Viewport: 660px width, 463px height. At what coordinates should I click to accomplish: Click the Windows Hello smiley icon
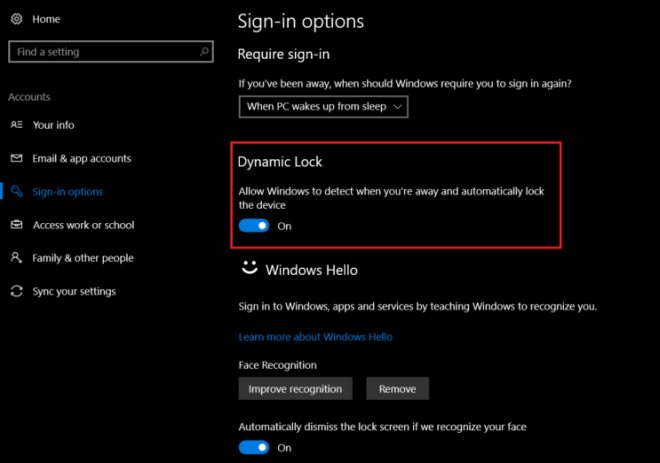(249, 268)
